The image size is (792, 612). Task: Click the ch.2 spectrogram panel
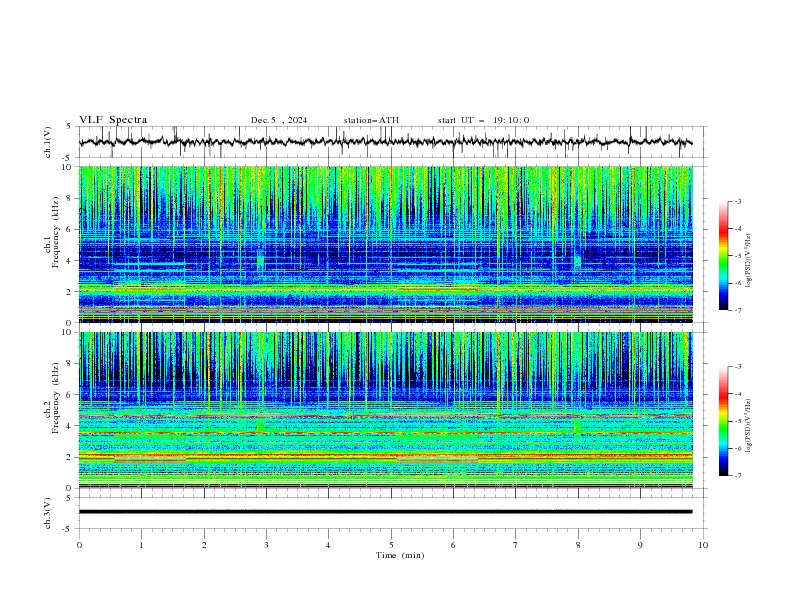coord(386,410)
